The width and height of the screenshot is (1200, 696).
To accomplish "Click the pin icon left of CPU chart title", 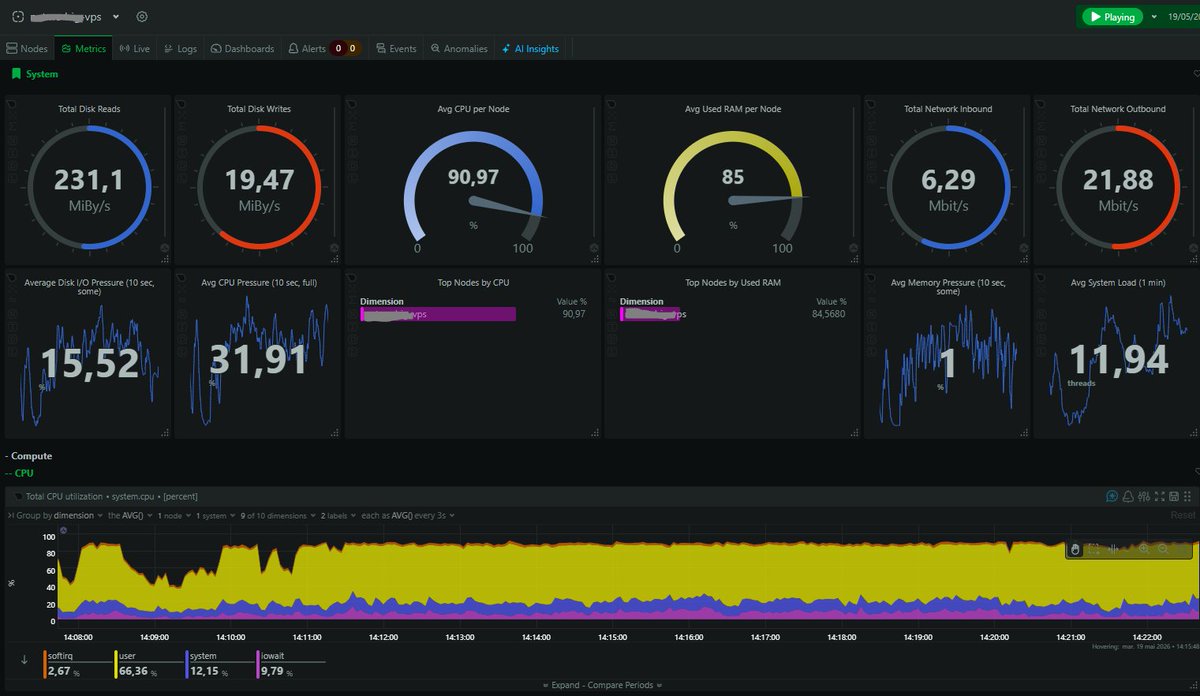I will pos(17,496).
